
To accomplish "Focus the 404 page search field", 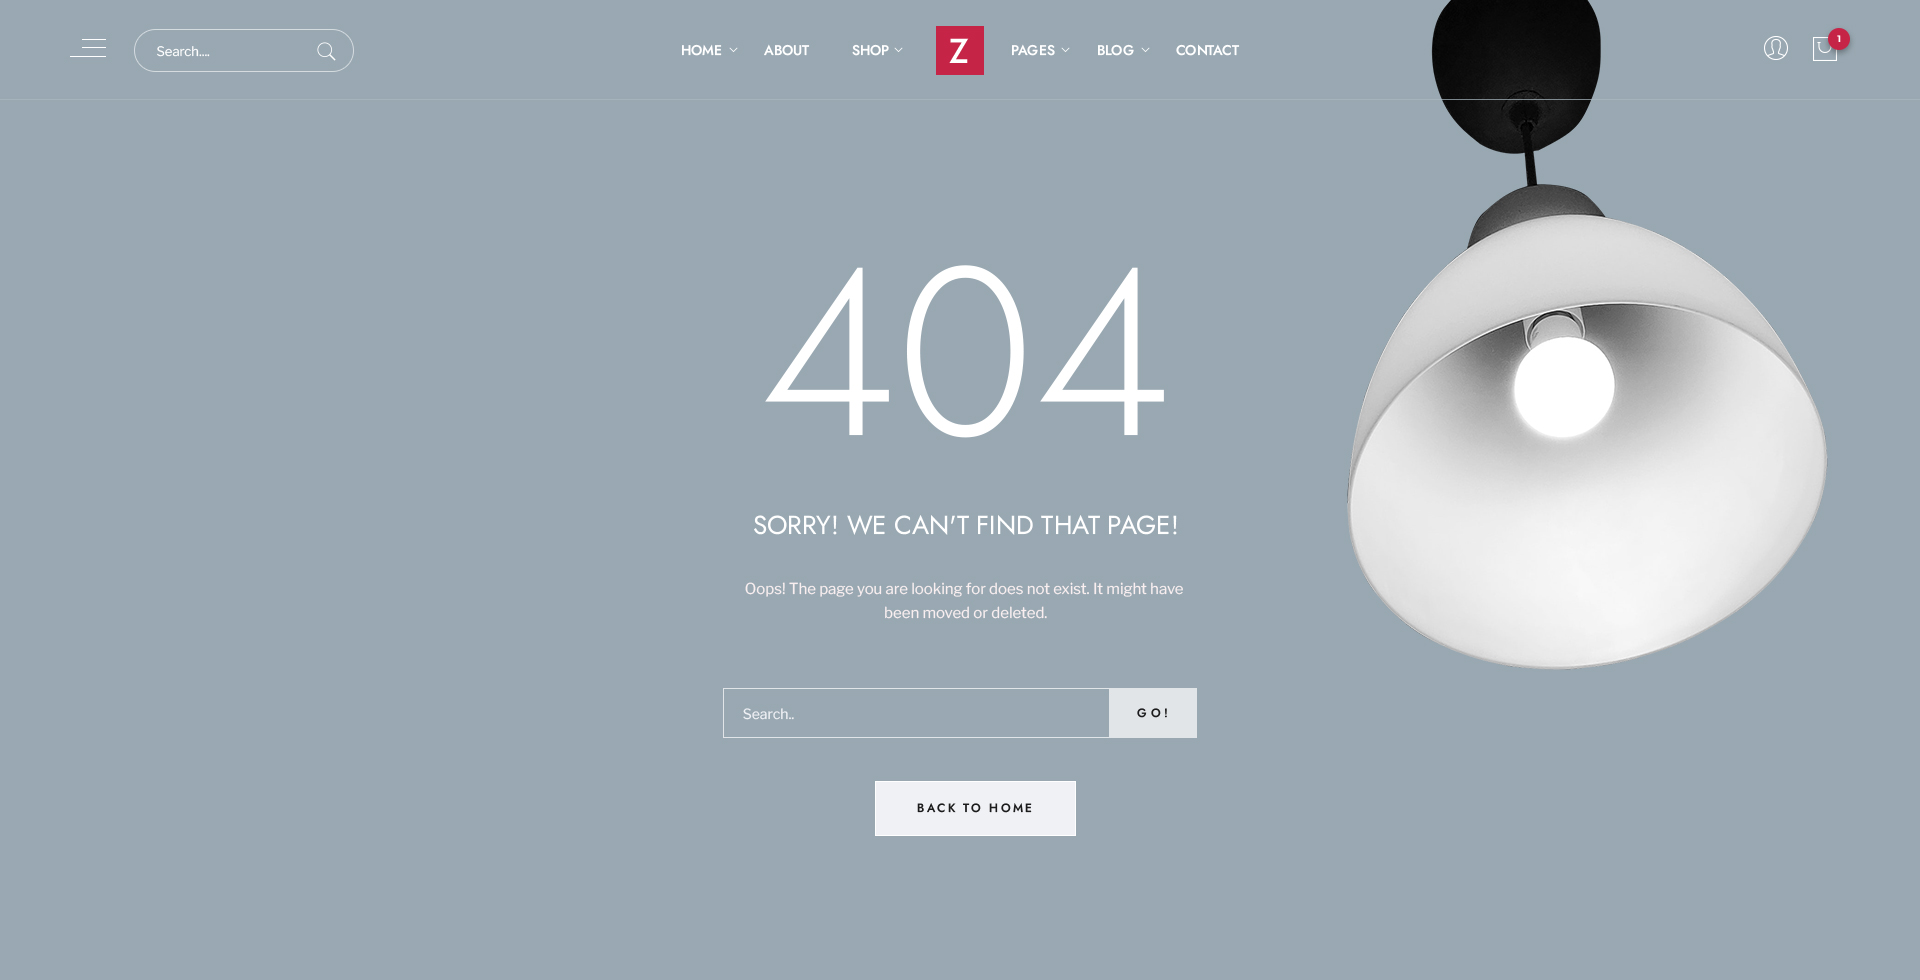I will click(916, 713).
